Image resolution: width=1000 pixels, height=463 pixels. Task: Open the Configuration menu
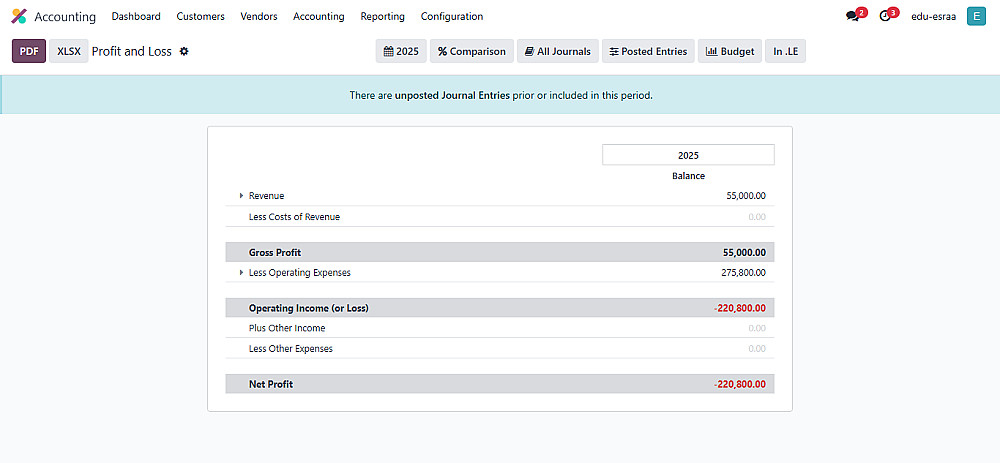[451, 17]
